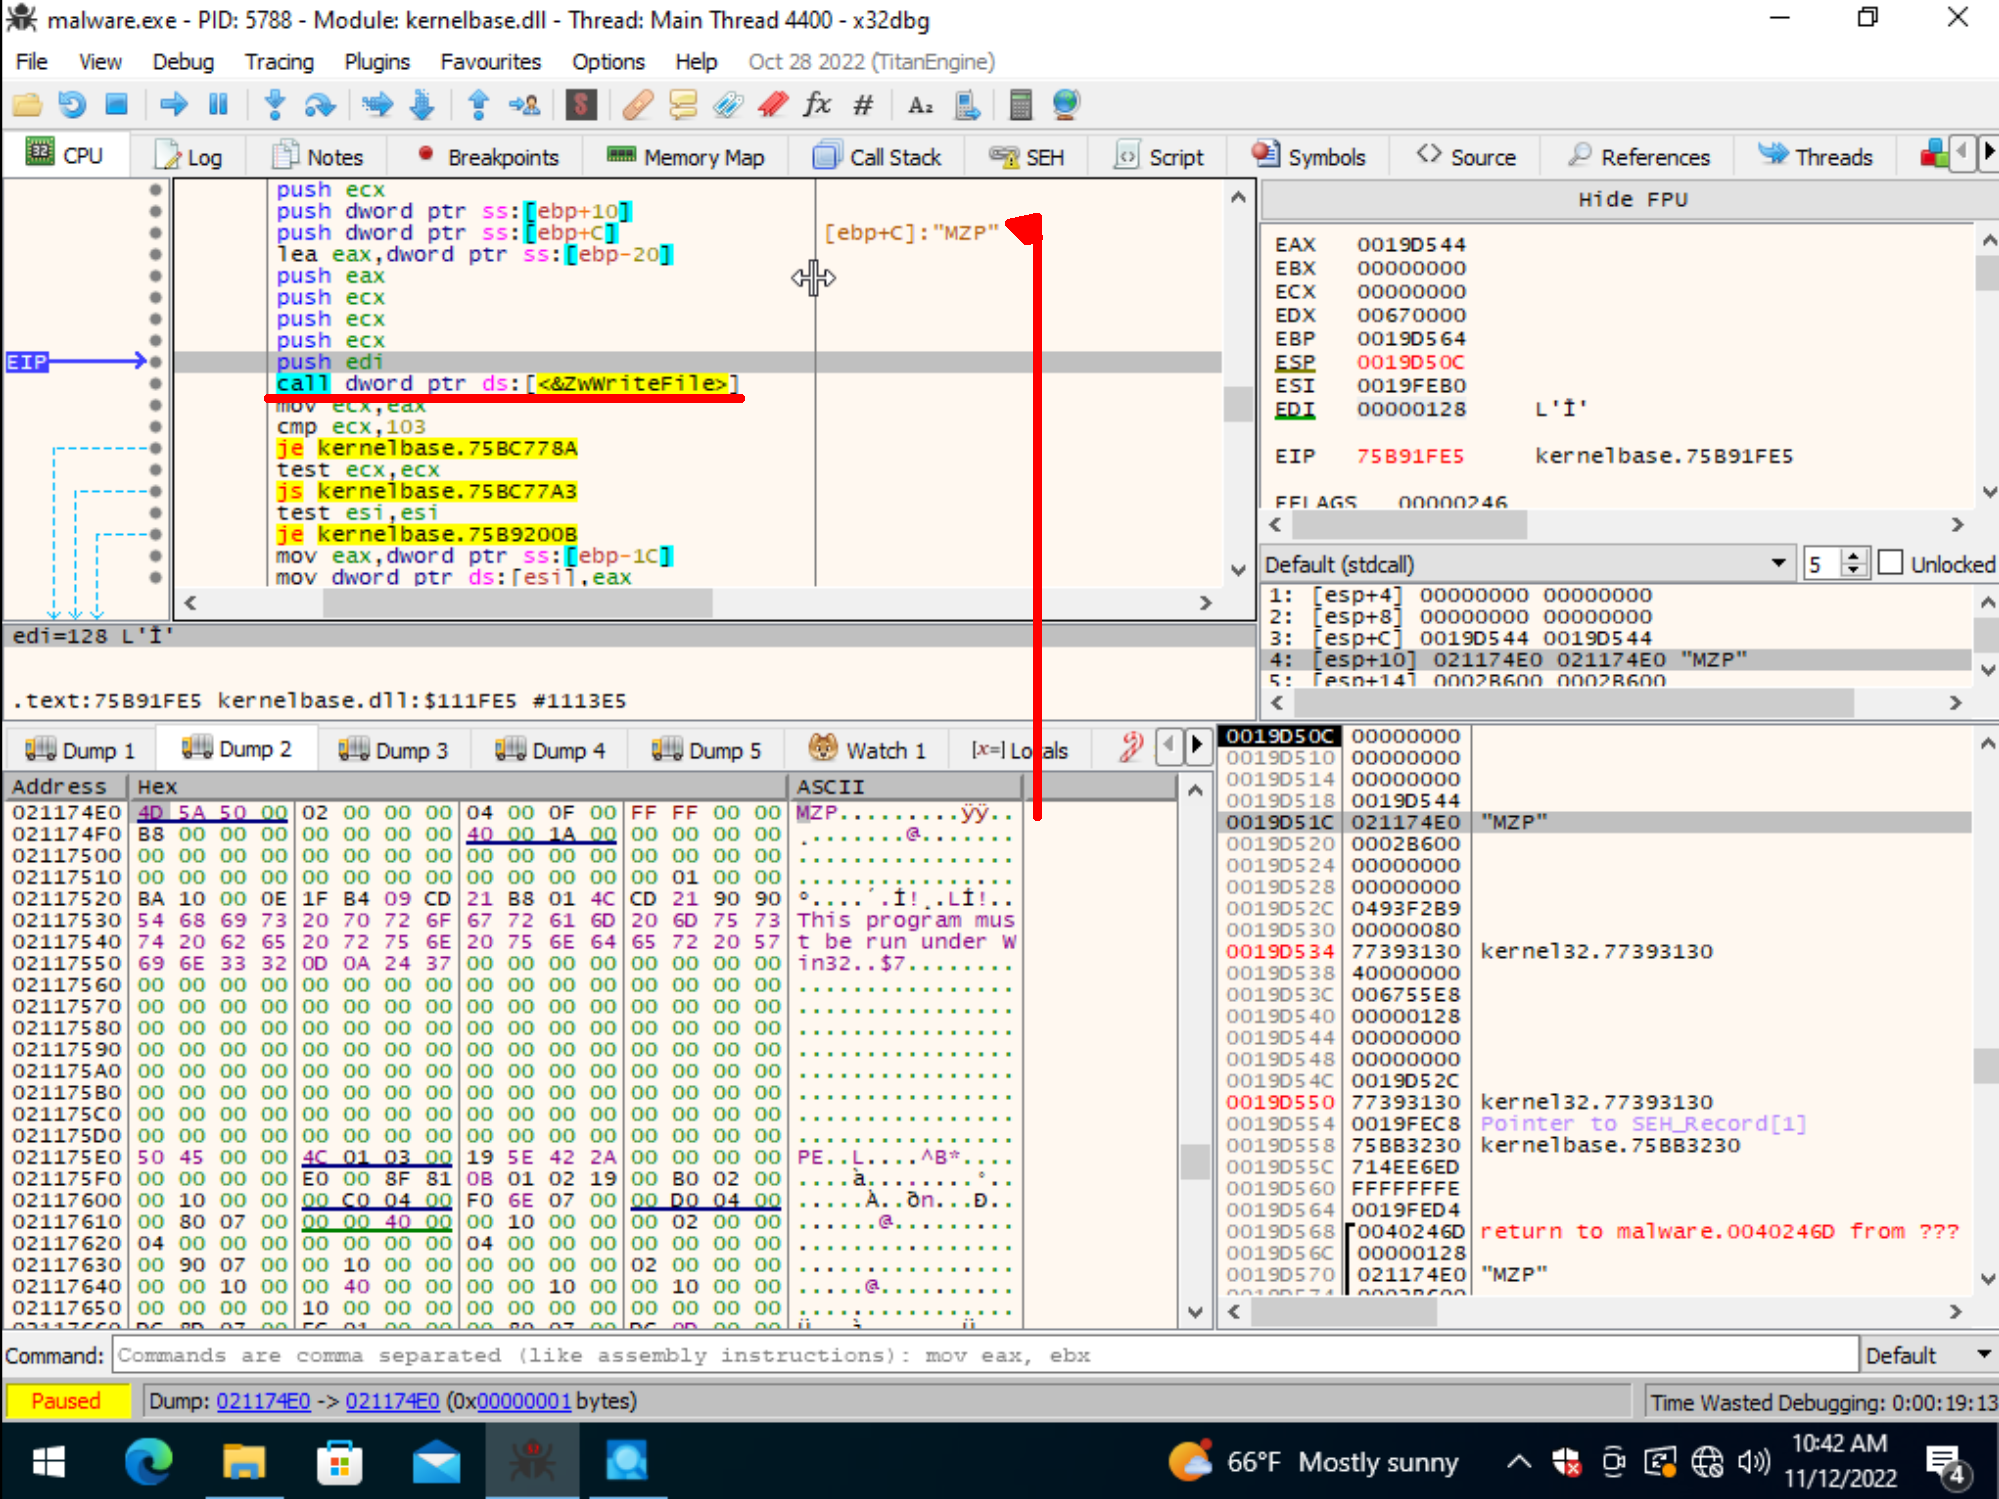
Task: Open the Tracing menu
Action: click(279, 61)
